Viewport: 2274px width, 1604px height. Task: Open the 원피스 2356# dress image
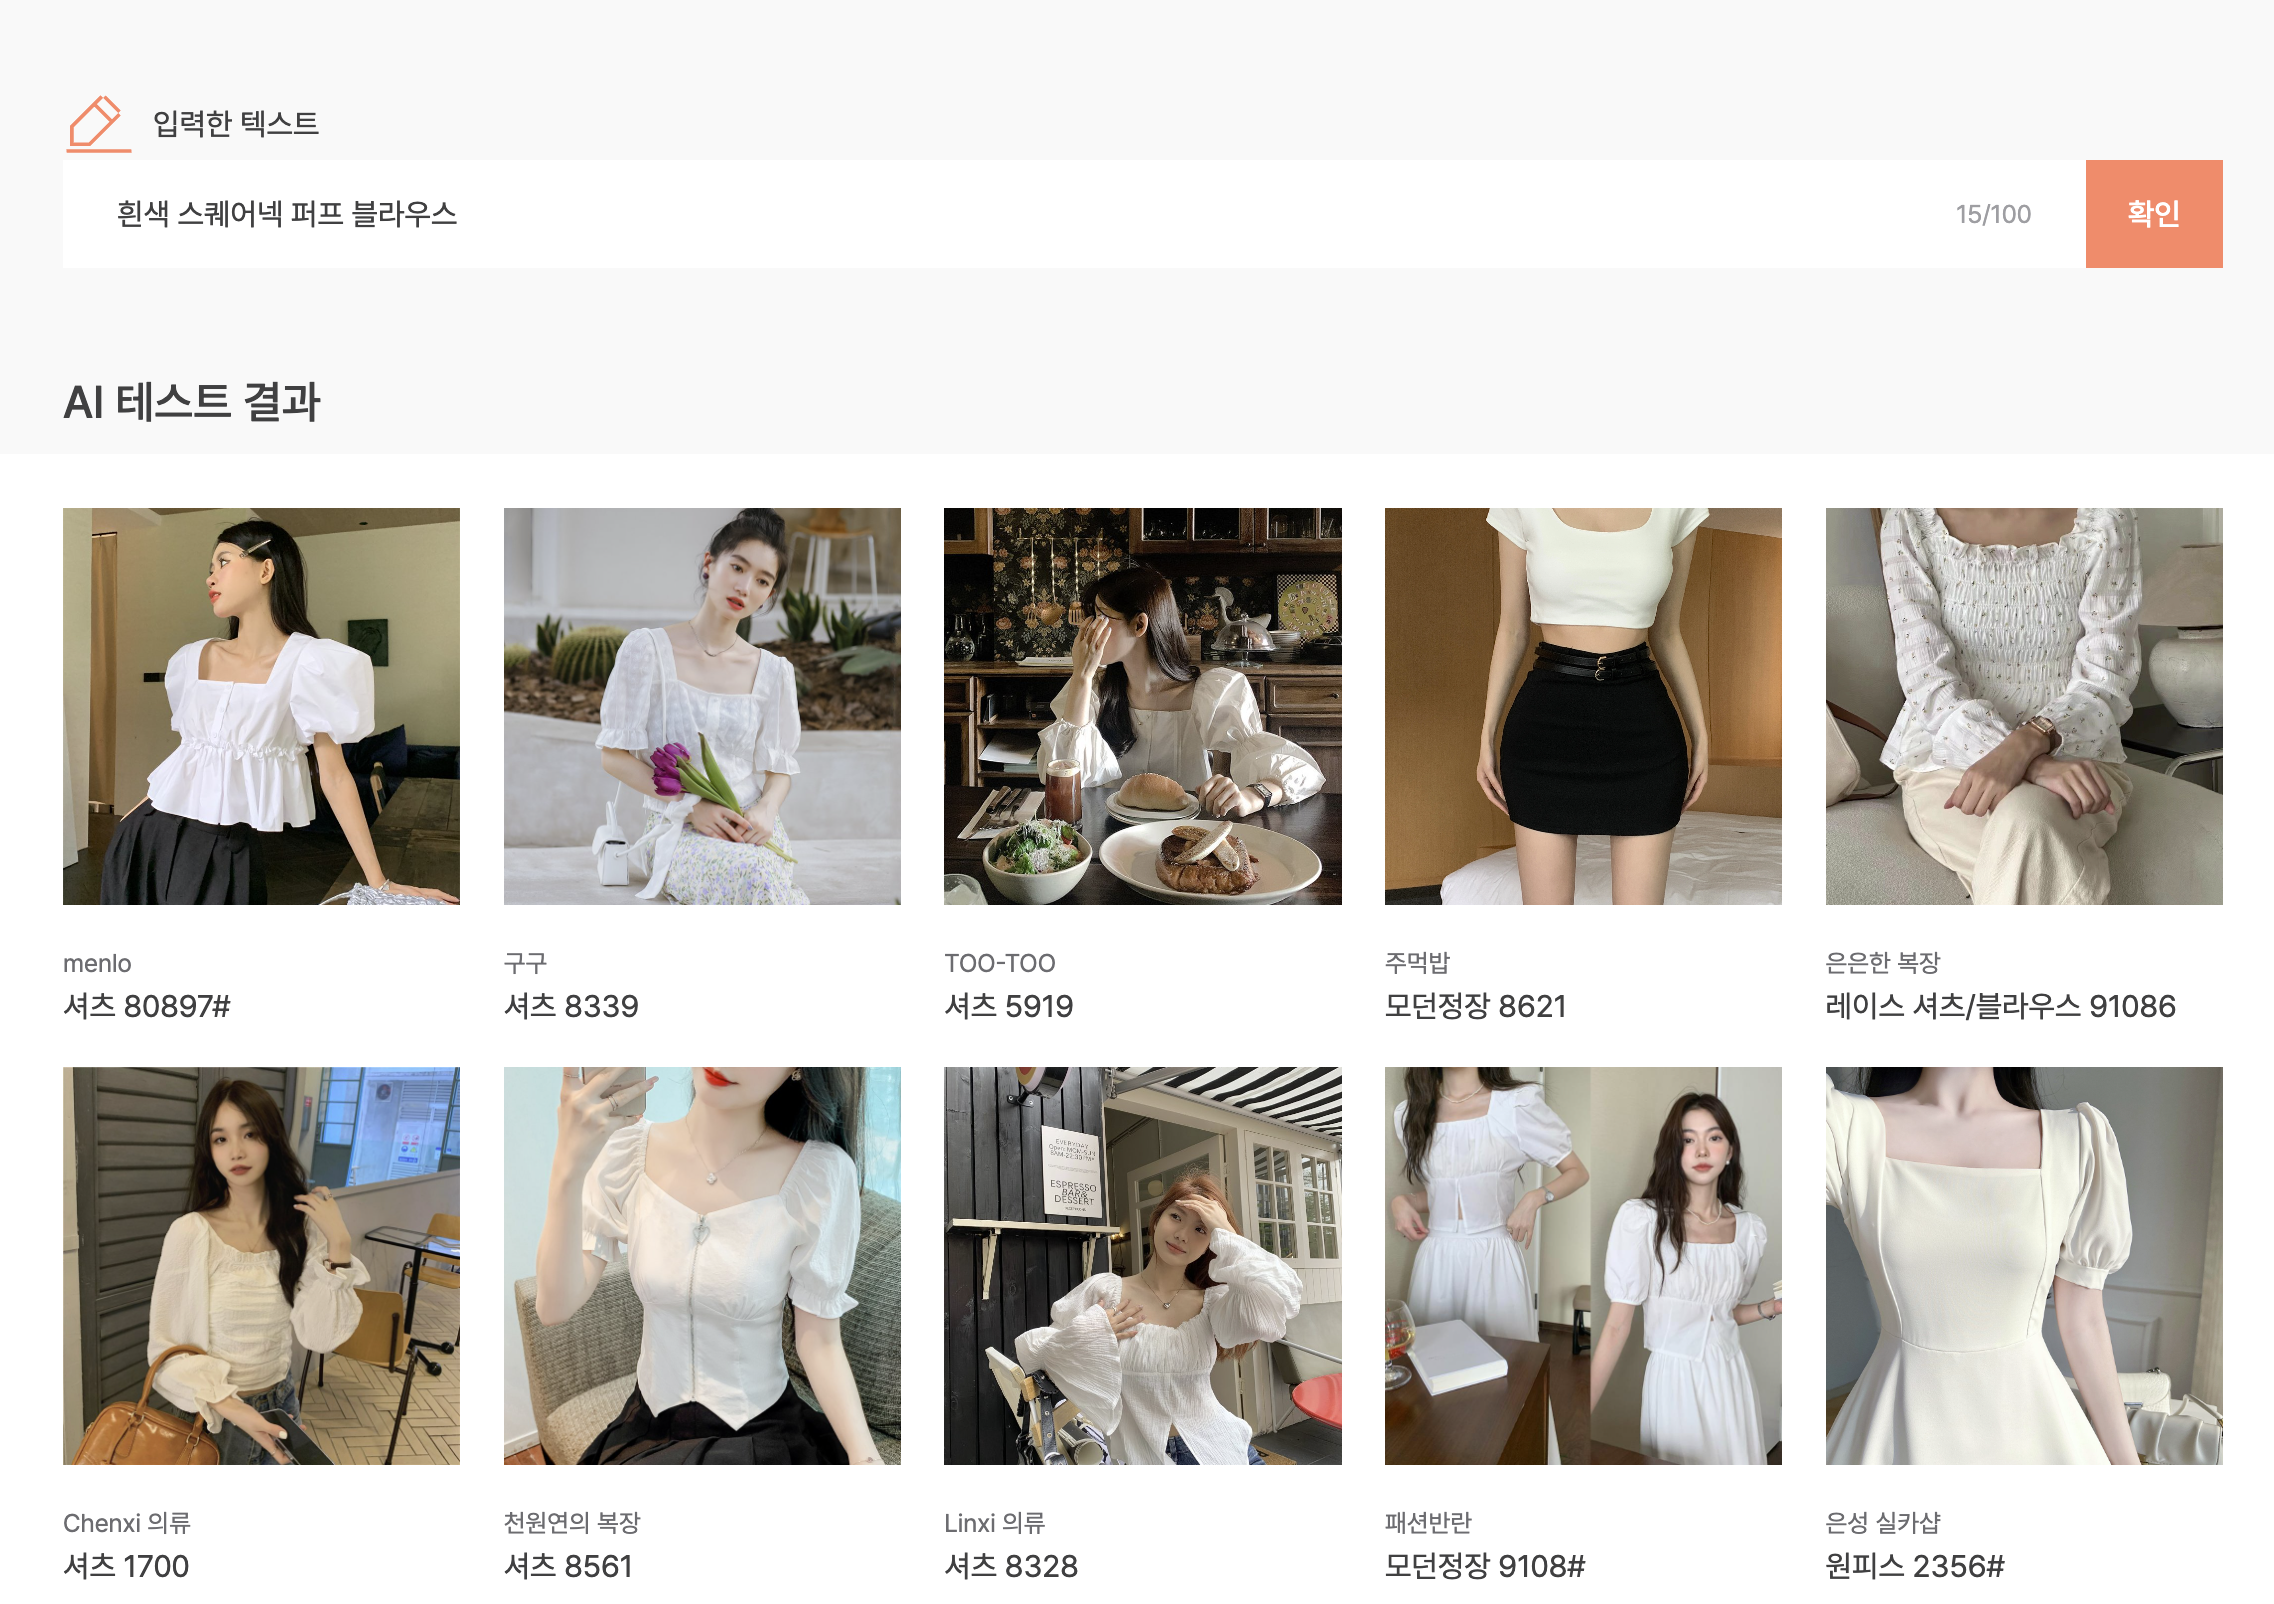coord(2023,1265)
